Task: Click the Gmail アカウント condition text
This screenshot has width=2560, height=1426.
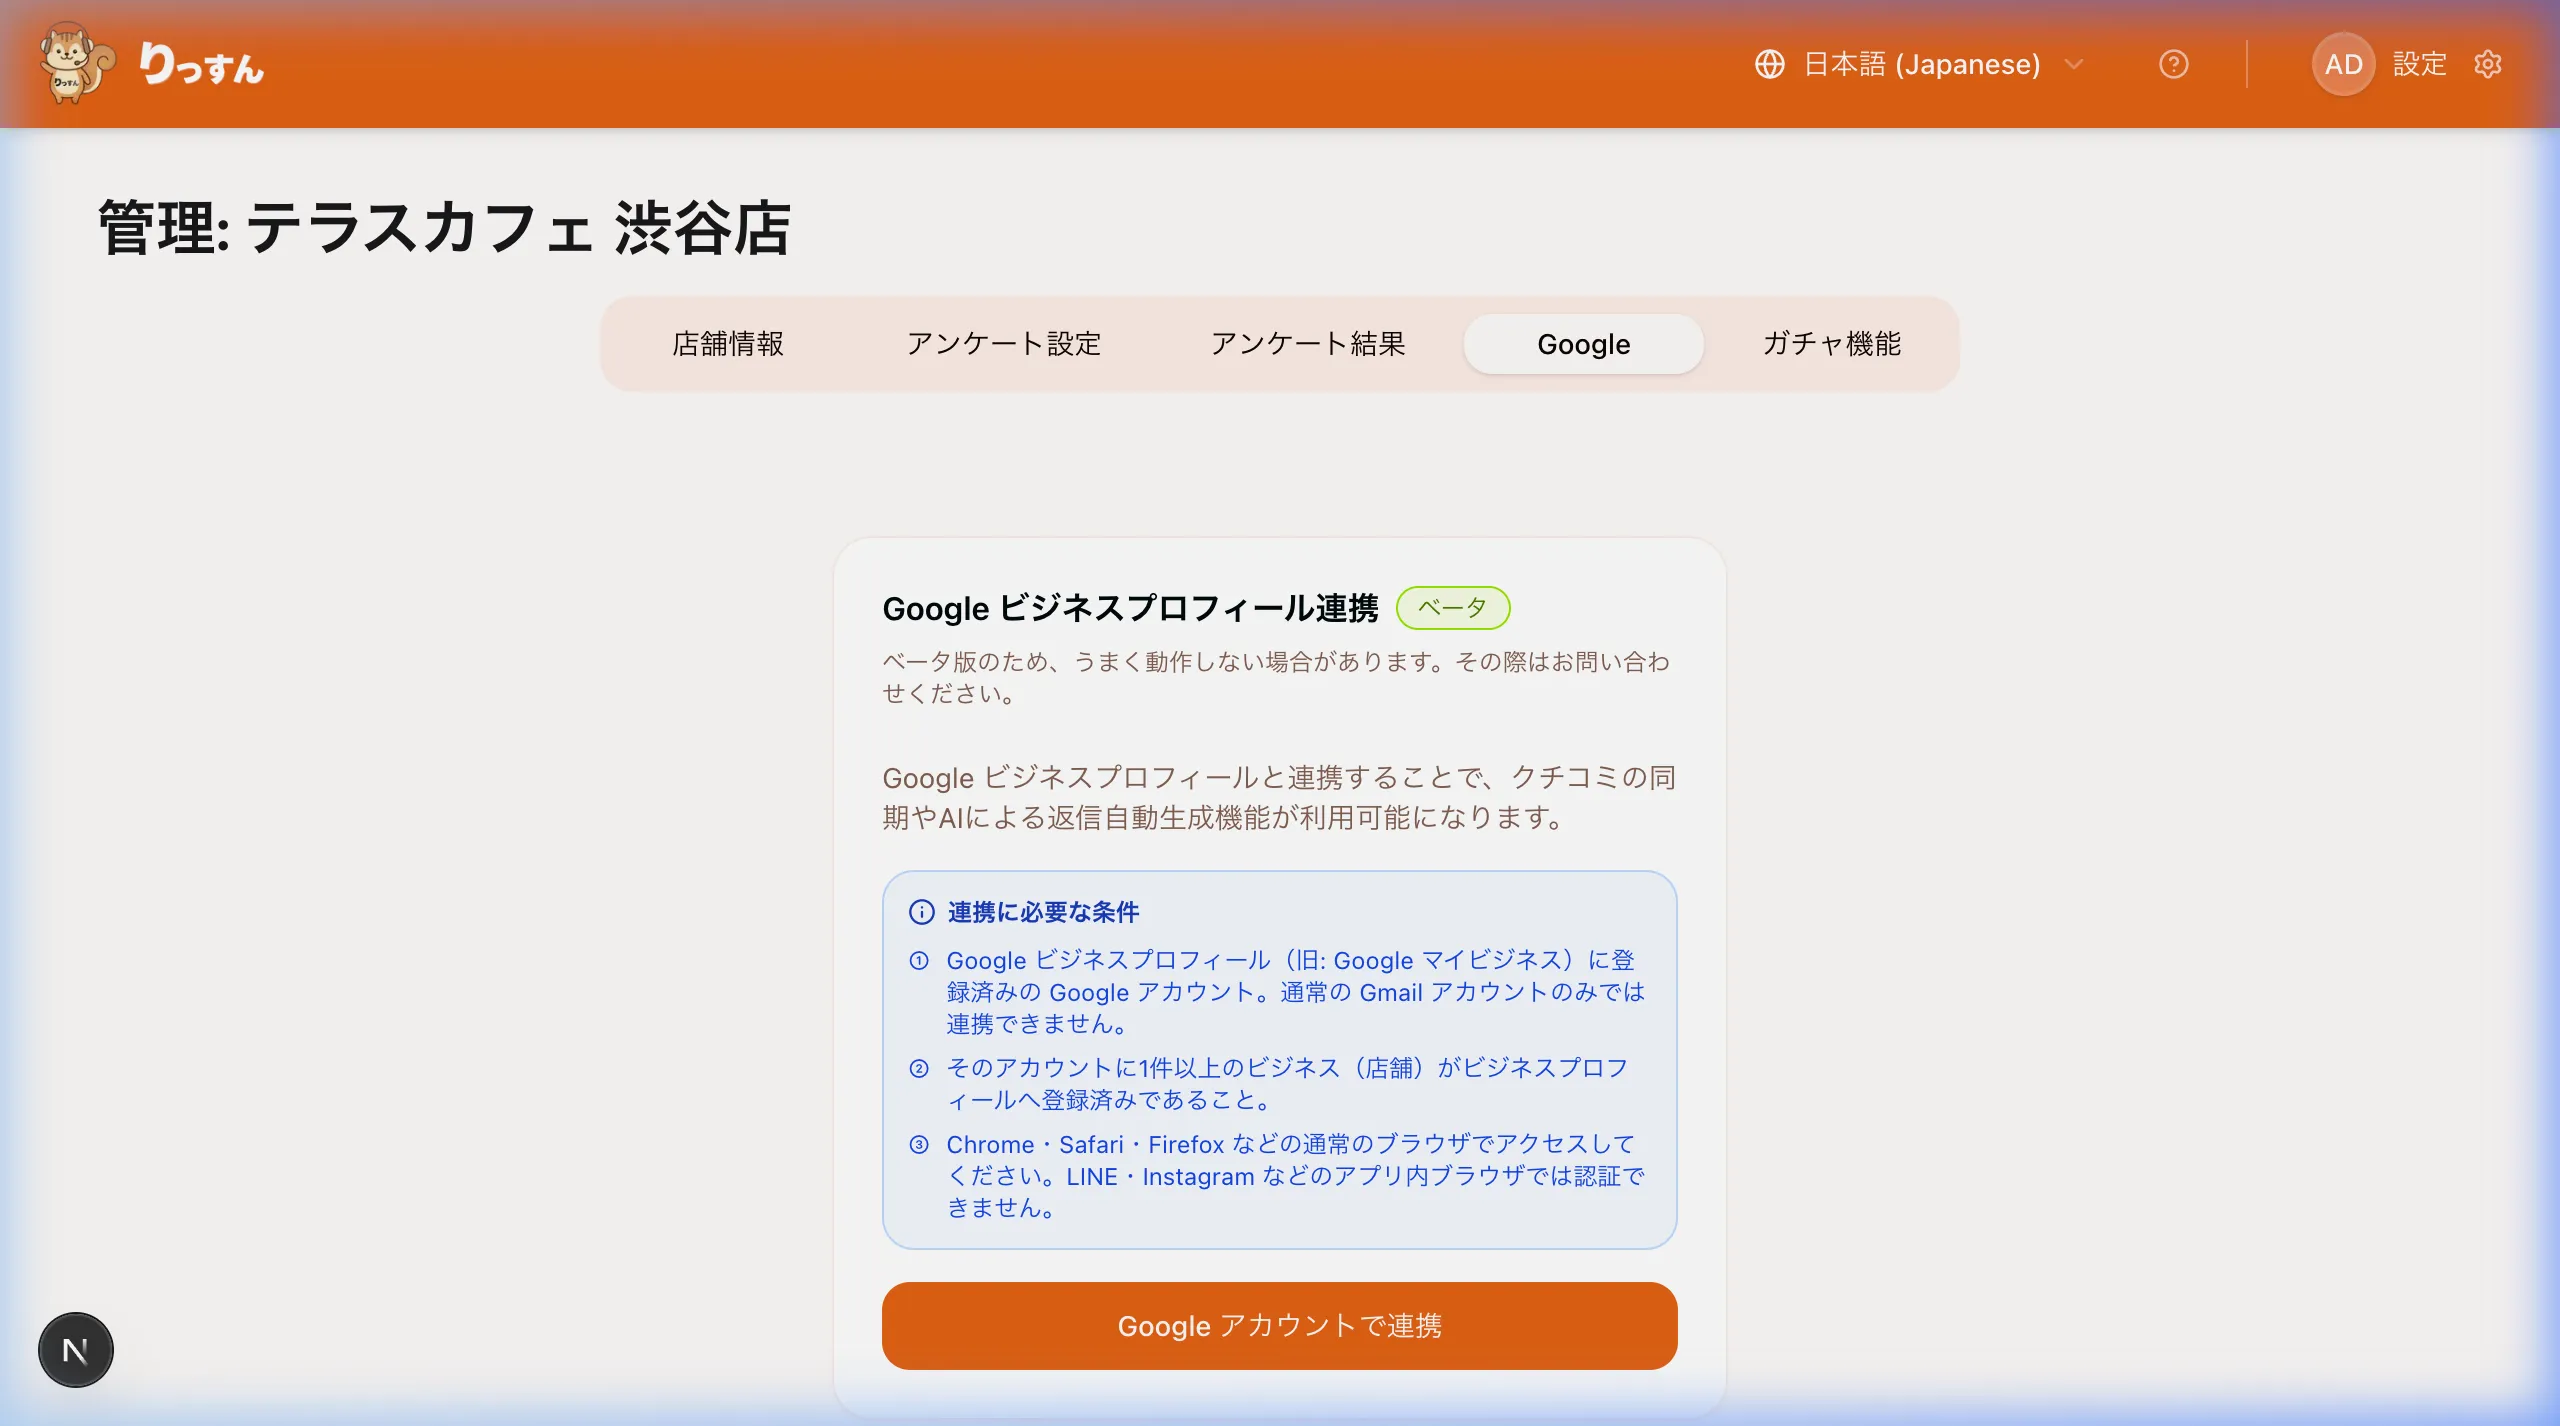Action: [1296, 992]
